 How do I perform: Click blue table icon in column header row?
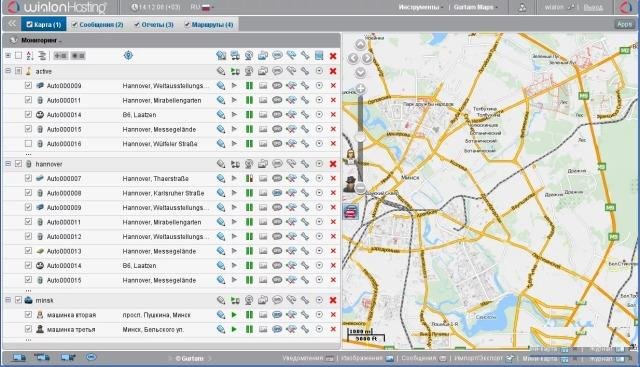[319, 56]
